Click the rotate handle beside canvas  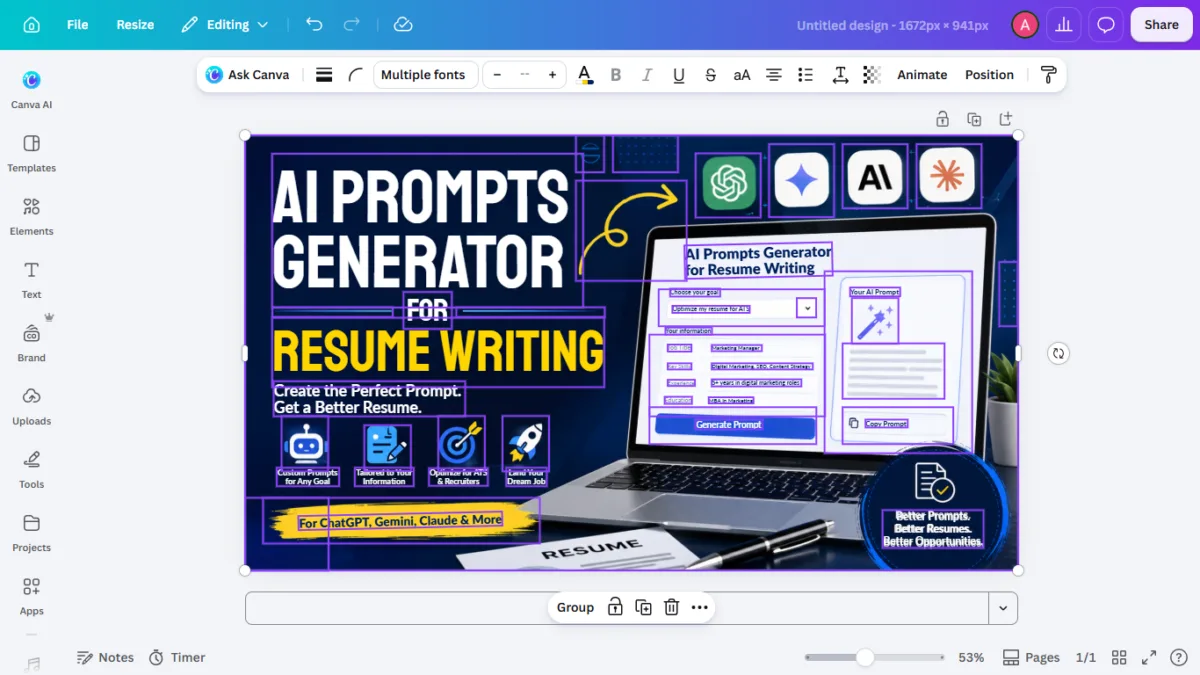tap(1058, 352)
